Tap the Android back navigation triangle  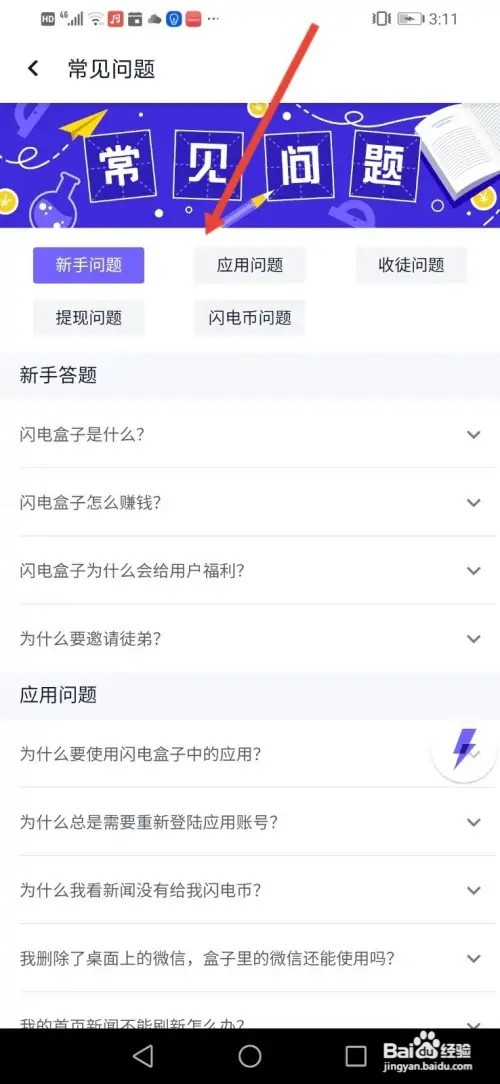pyautogui.click(x=142, y=1055)
